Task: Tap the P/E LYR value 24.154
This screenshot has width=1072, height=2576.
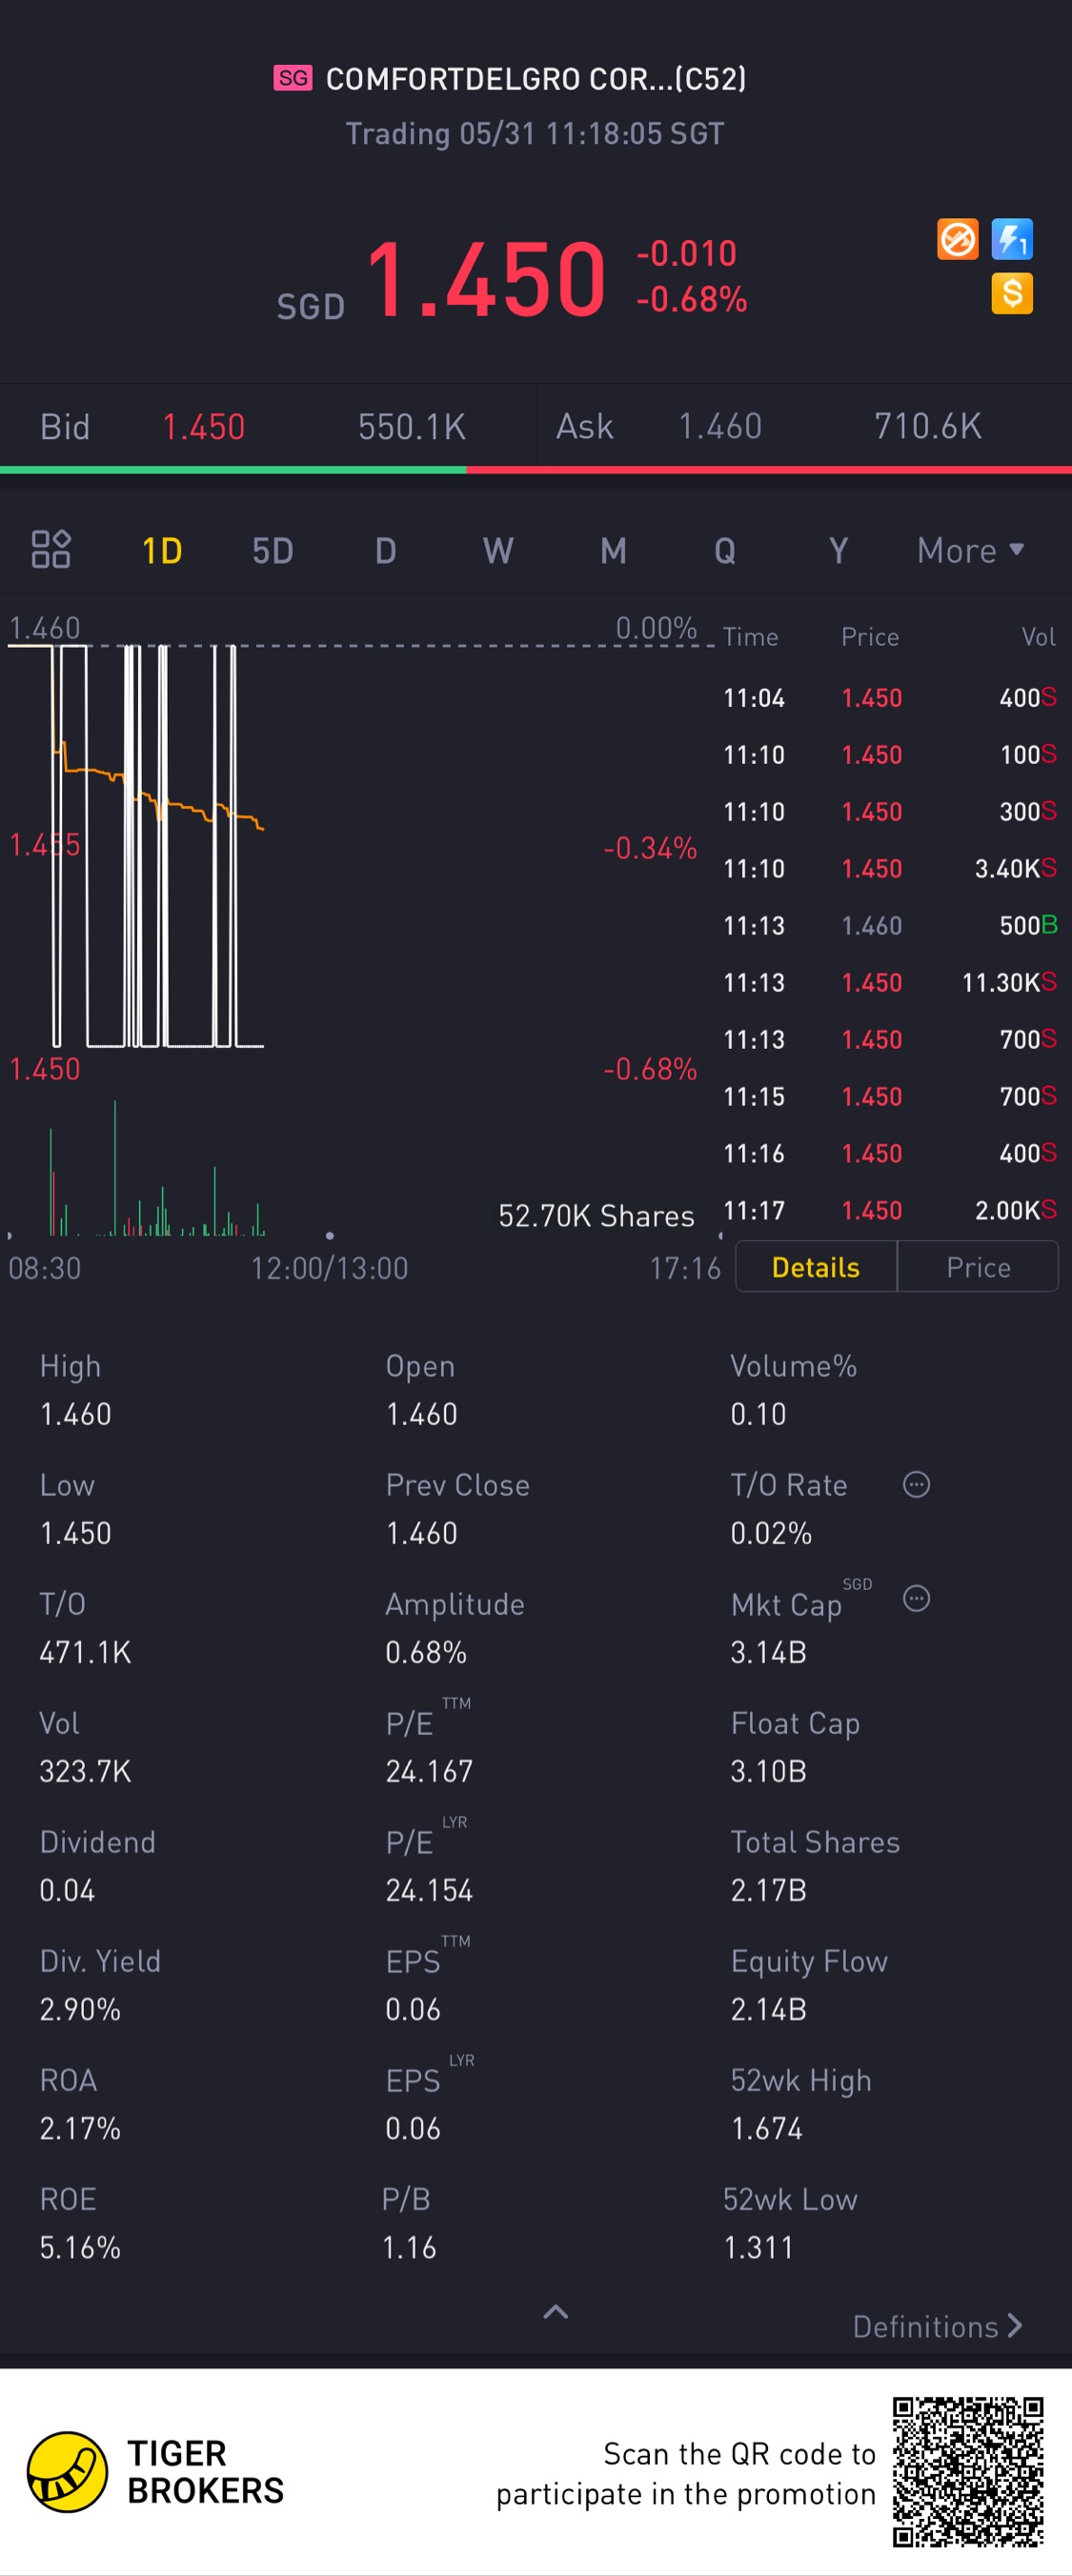Action: pos(429,1890)
